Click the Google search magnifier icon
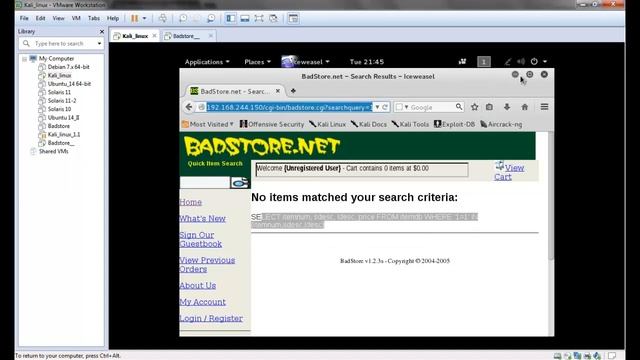The height and width of the screenshot is (360, 640). [x=459, y=107]
